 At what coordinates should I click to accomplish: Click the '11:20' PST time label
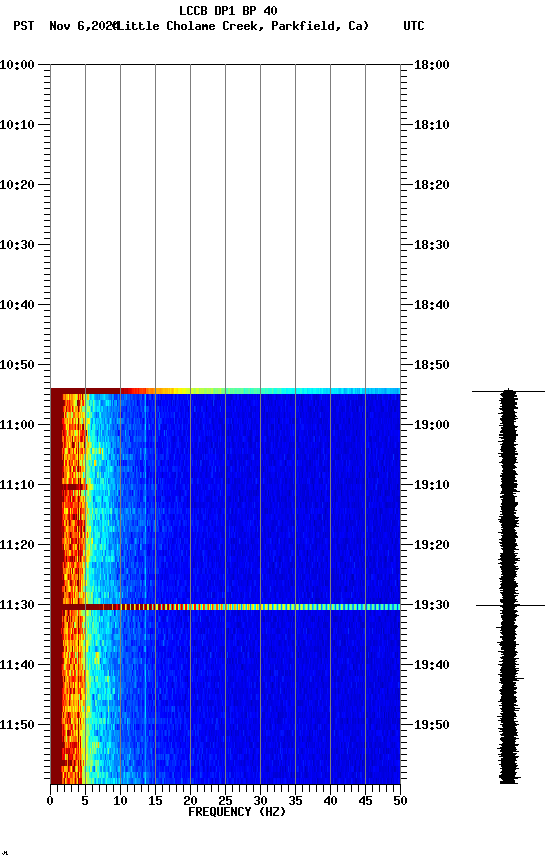tap(17, 545)
